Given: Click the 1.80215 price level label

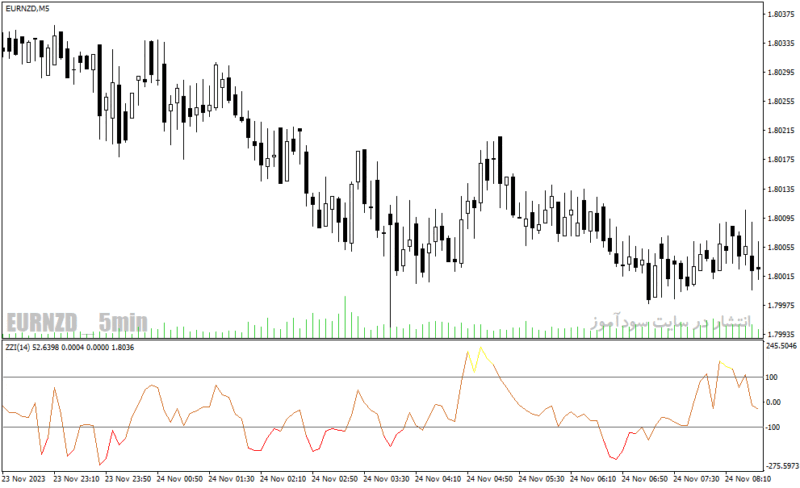Looking at the screenshot, I should pos(781,131).
